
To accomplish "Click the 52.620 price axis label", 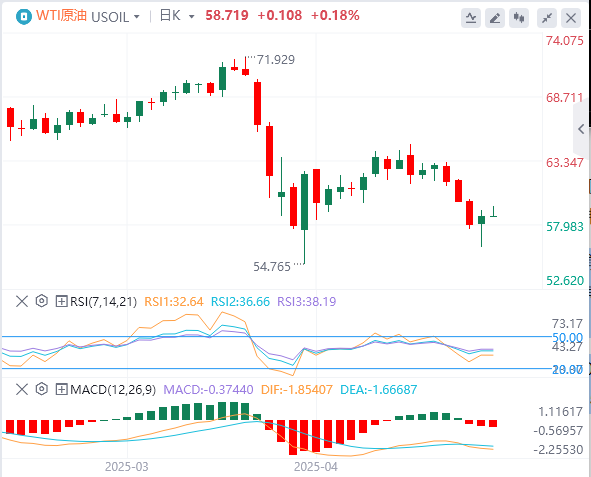I will click(565, 281).
